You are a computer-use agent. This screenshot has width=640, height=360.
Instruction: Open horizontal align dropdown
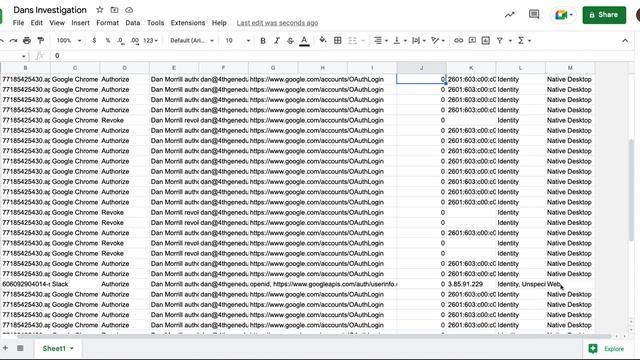[381, 40]
